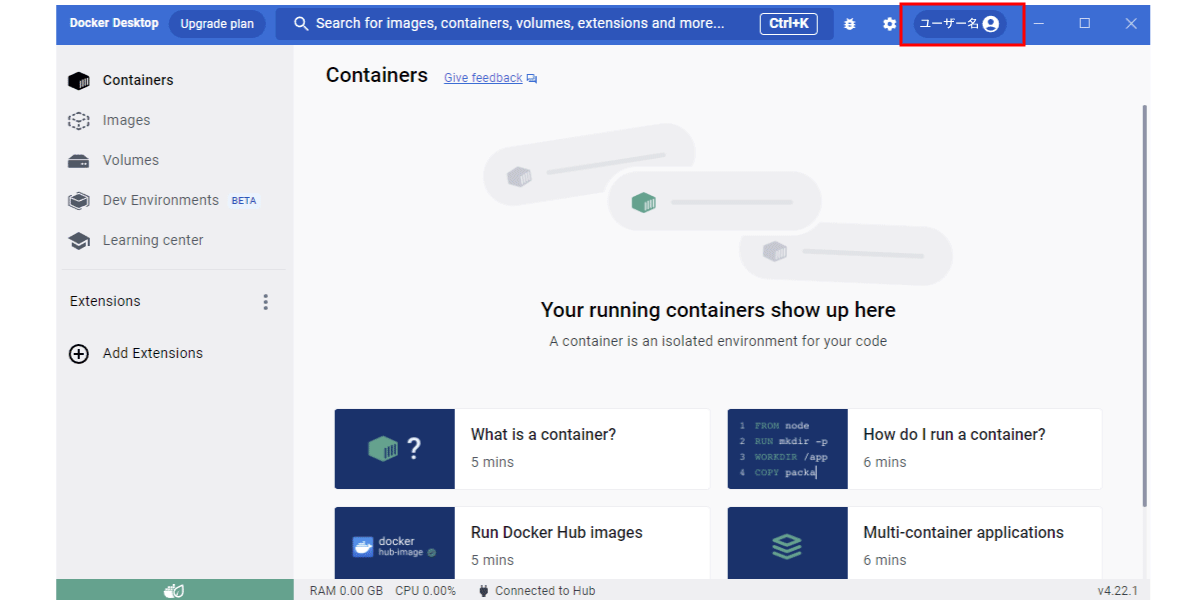
Task: Select Add Extensions label
Action: click(153, 353)
